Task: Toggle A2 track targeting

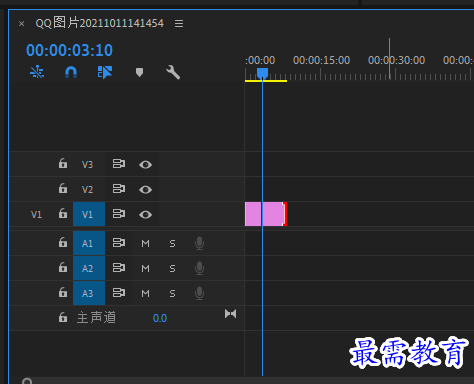Action: tap(89, 268)
